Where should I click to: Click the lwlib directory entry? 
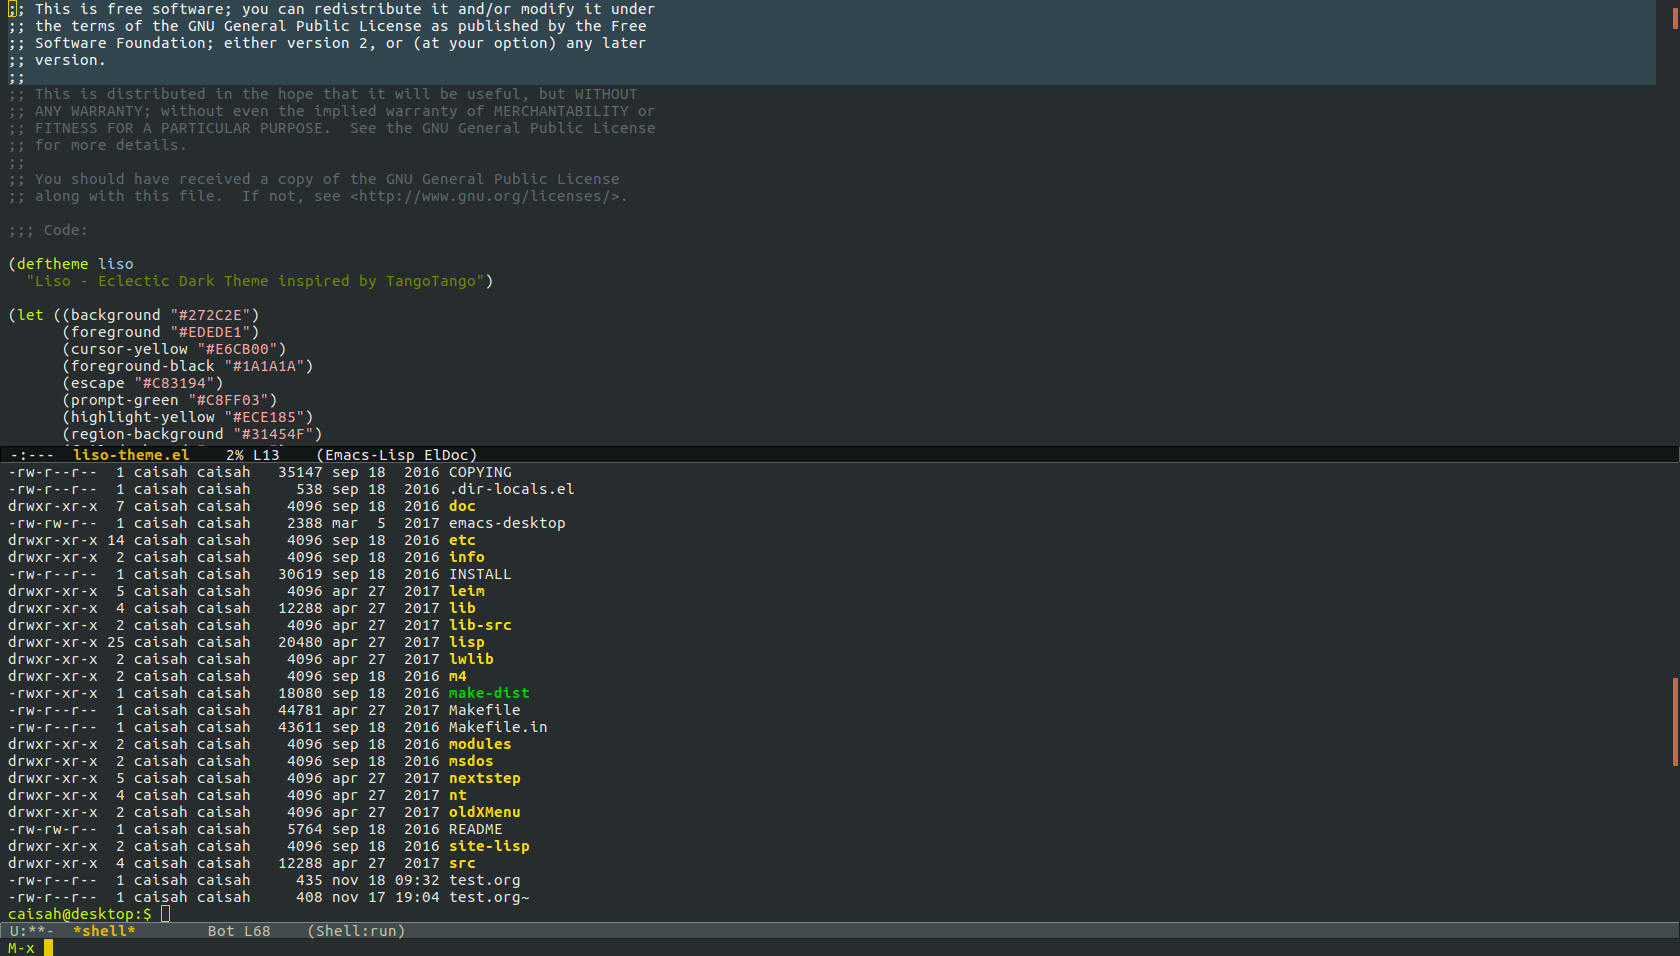pos(471,659)
